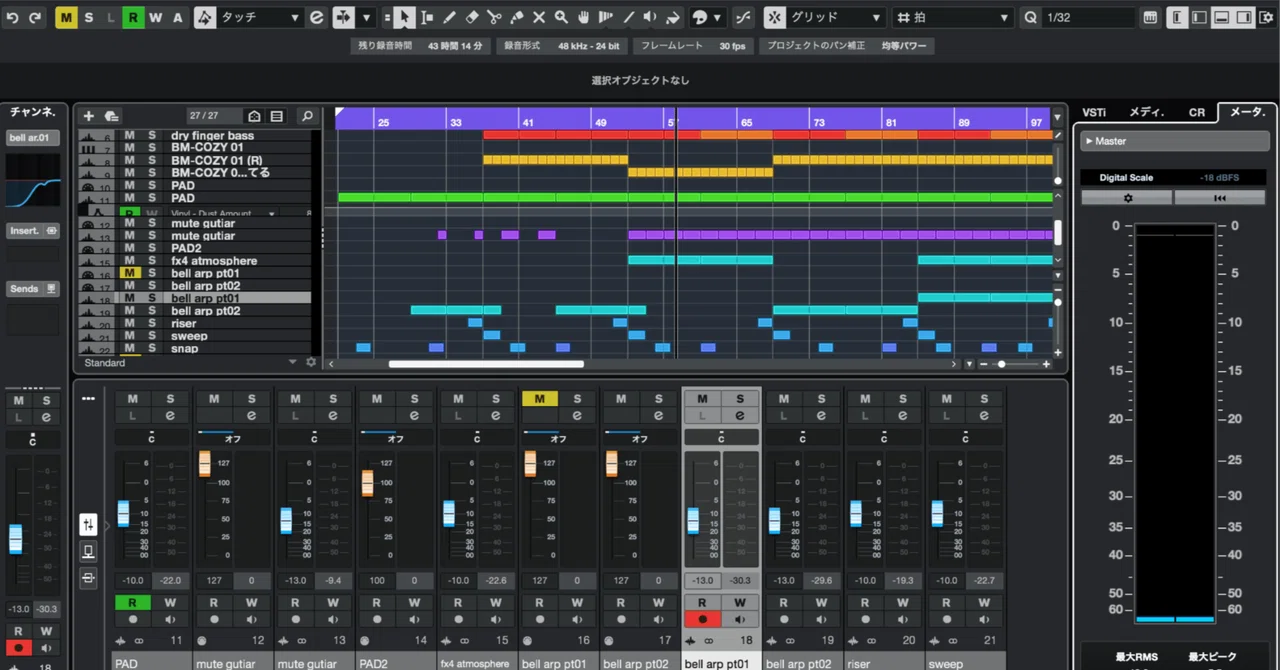The width and height of the screenshot is (1280, 670).
Task: Select the Glue tool
Action: (517, 17)
